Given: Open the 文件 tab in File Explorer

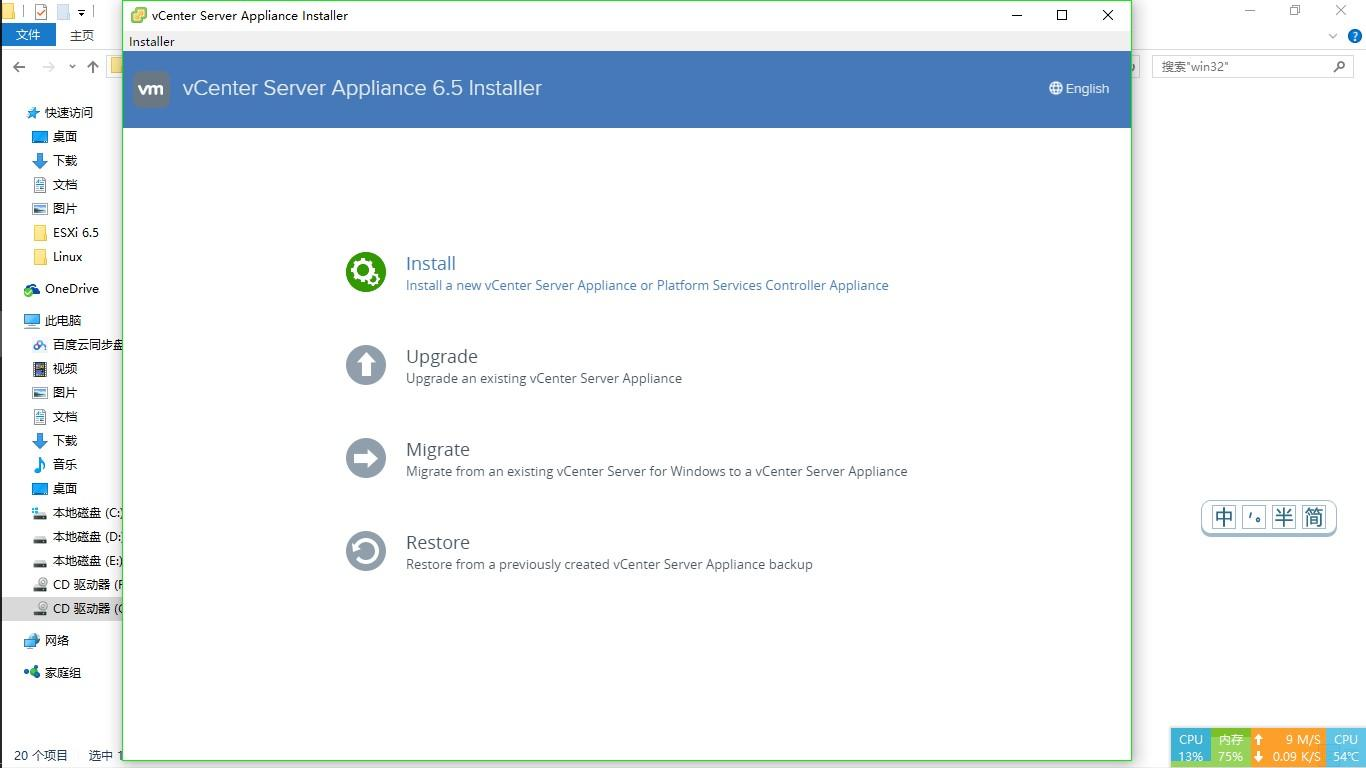Looking at the screenshot, I should [x=28, y=35].
